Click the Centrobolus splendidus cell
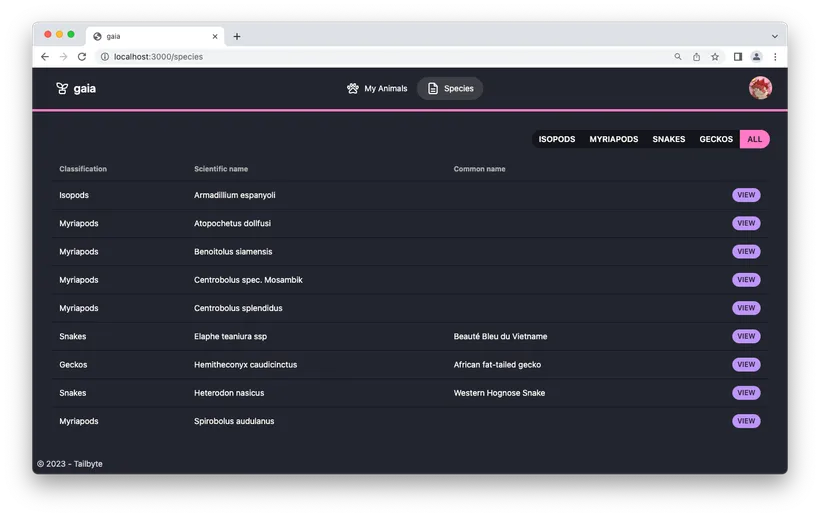The height and width of the screenshot is (517, 820). point(238,308)
